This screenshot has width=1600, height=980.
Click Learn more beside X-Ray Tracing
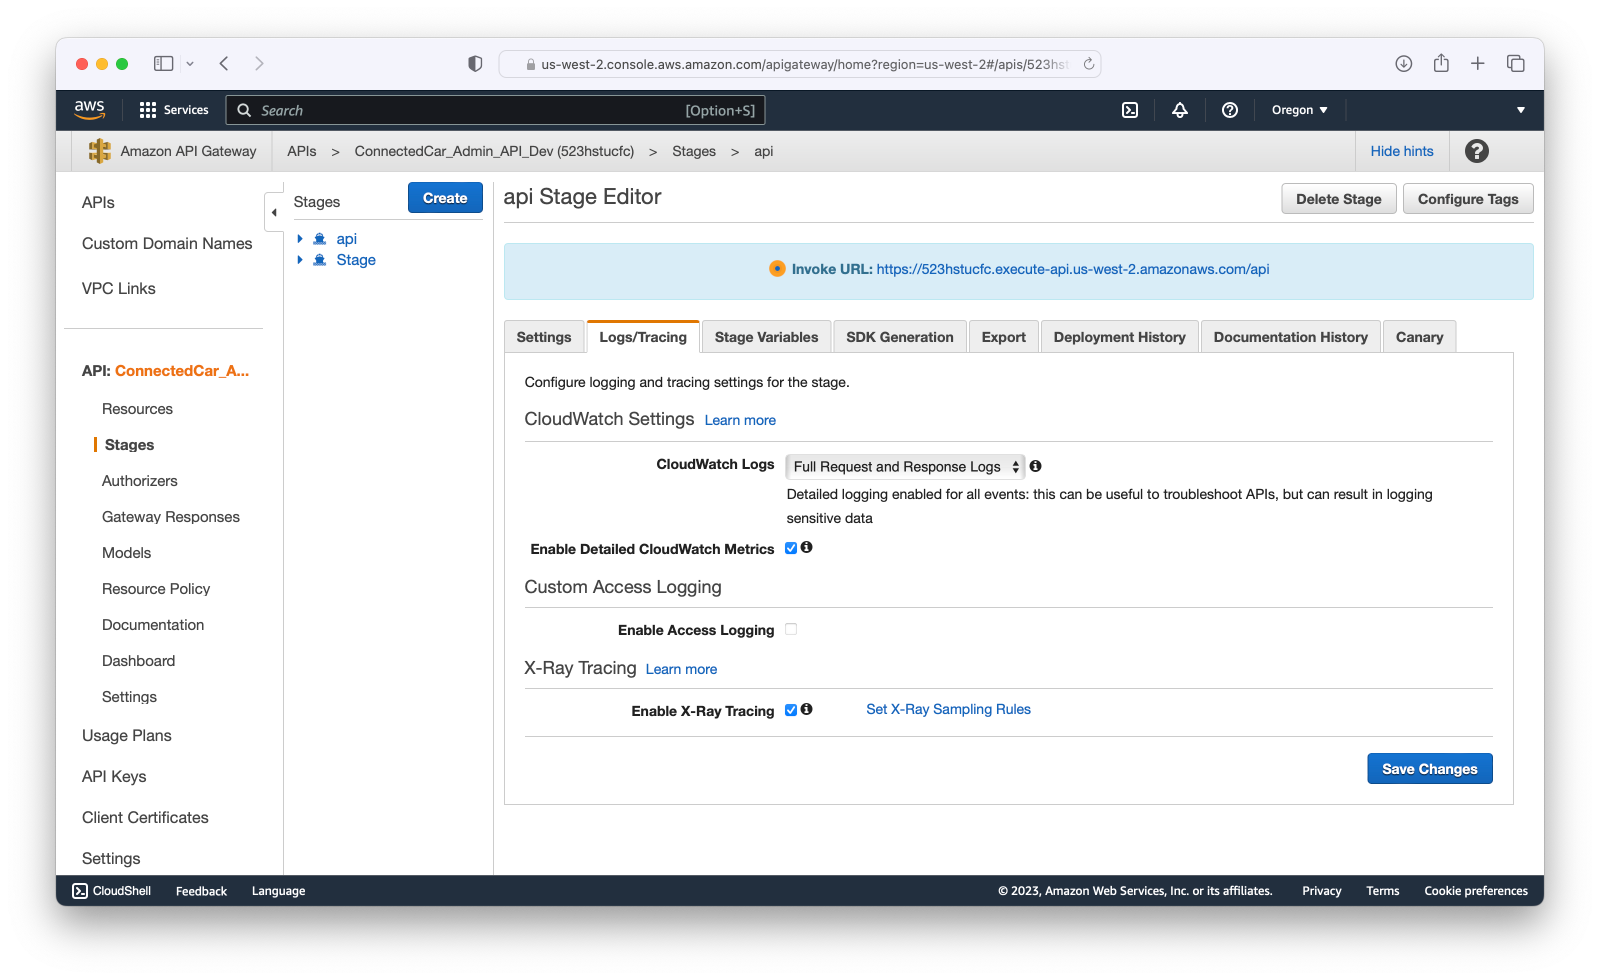tap(681, 669)
